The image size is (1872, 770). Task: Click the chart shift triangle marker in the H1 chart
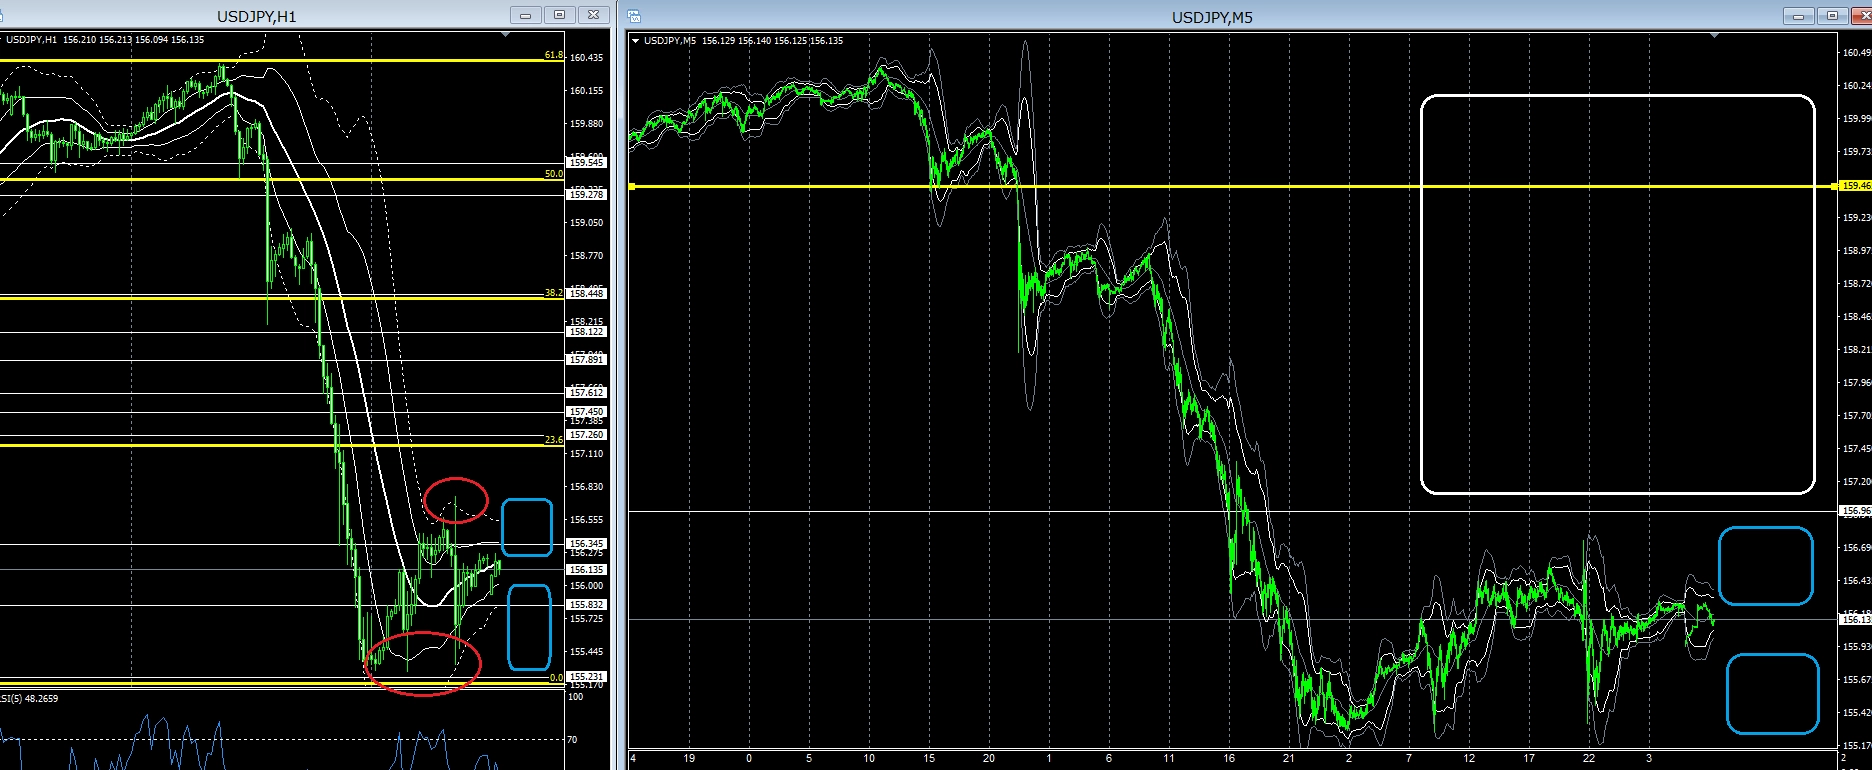point(506,35)
